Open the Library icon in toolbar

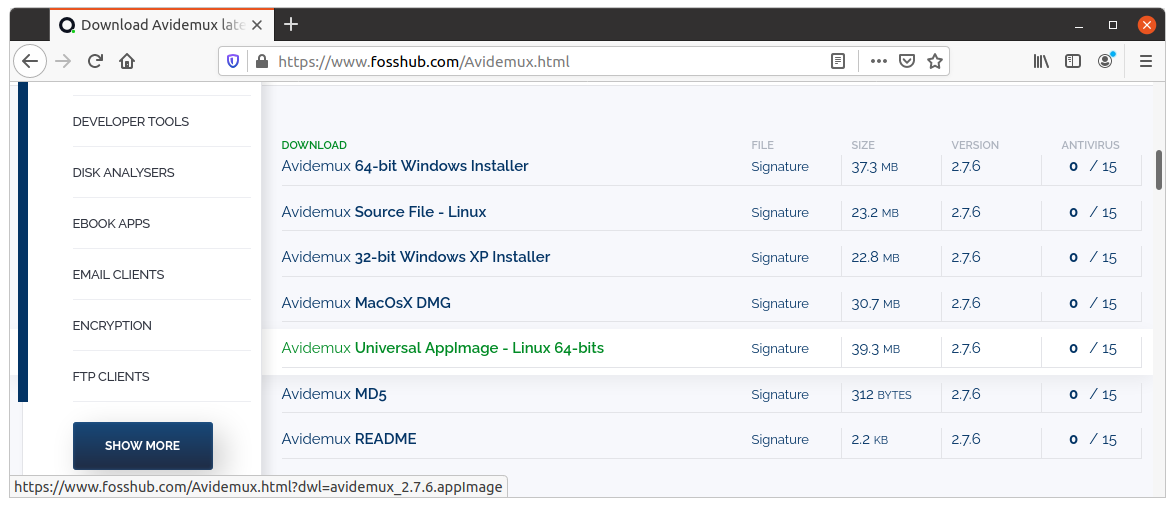point(1041,61)
